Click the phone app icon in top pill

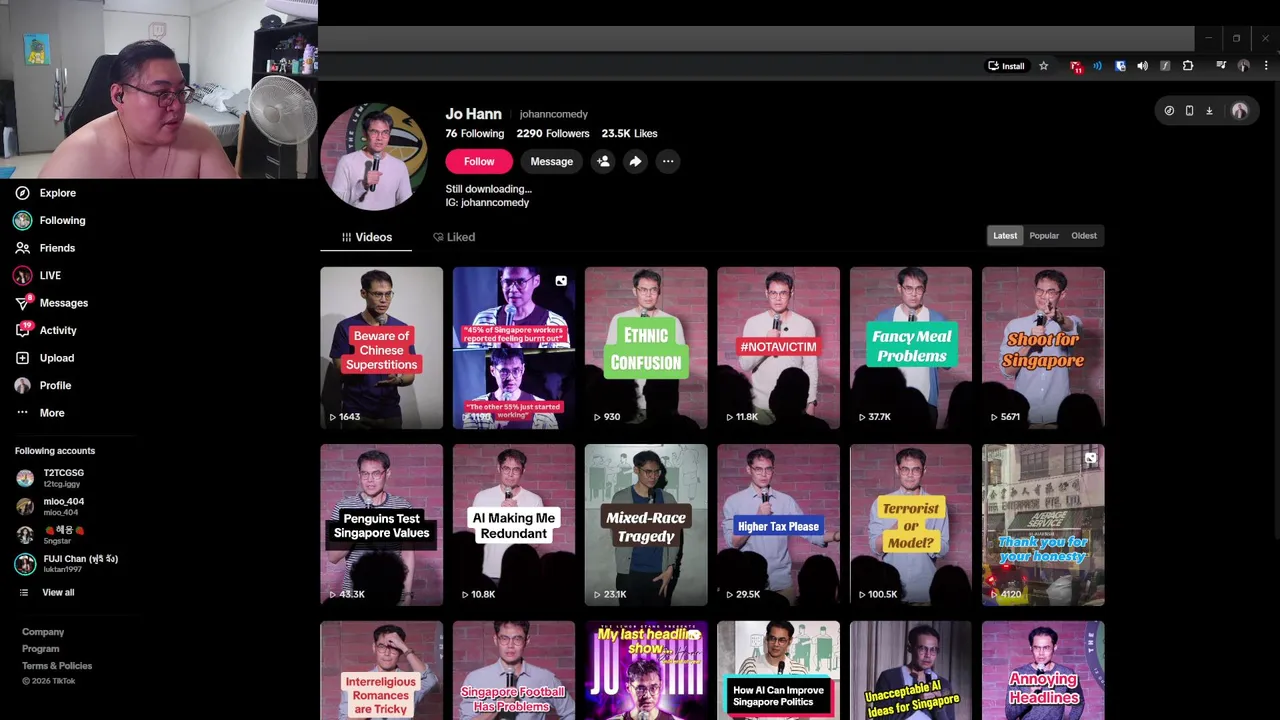(x=1189, y=111)
